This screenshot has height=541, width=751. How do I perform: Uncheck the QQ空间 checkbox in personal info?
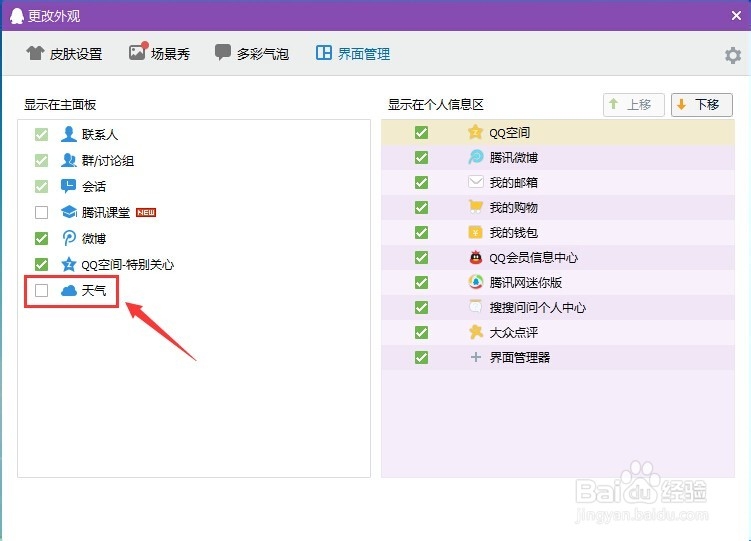click(421, 132)
